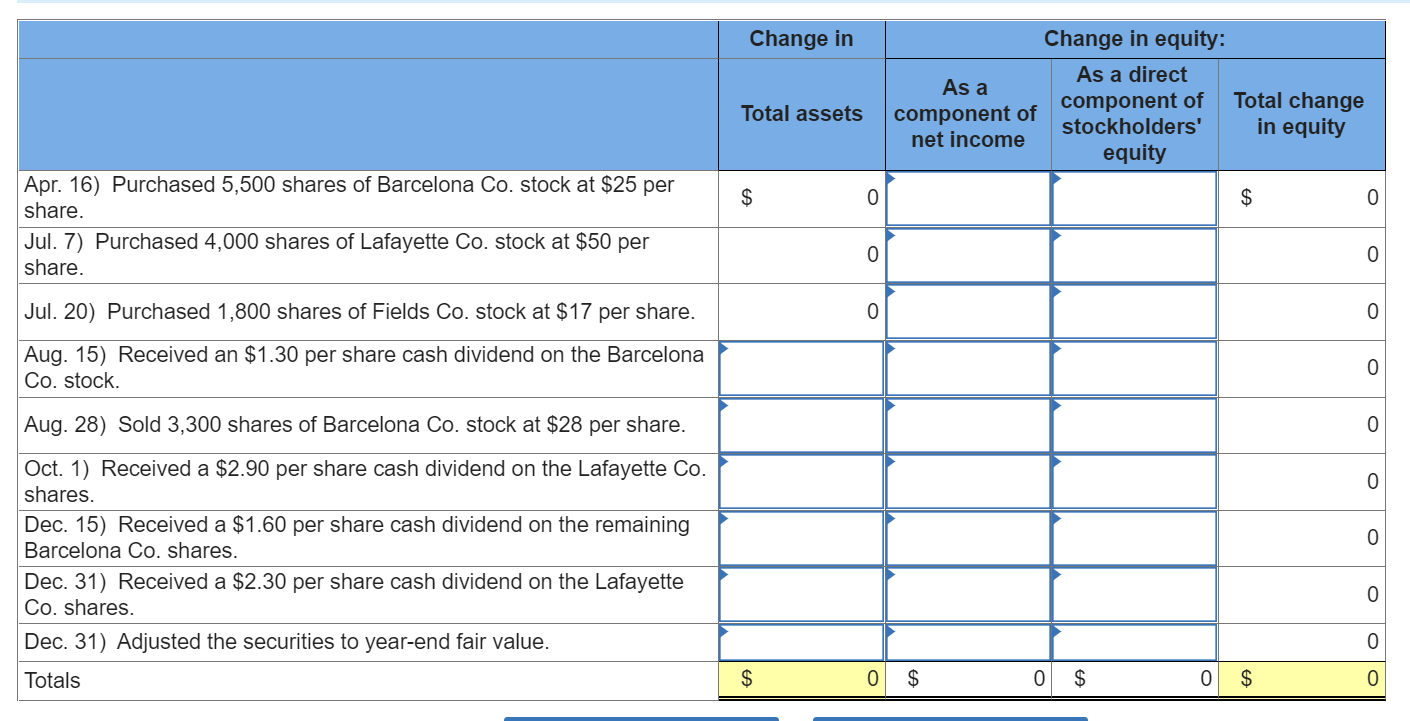
Task: Click the net income cell for Apr. 16 purchase
Action: [965, 198]
